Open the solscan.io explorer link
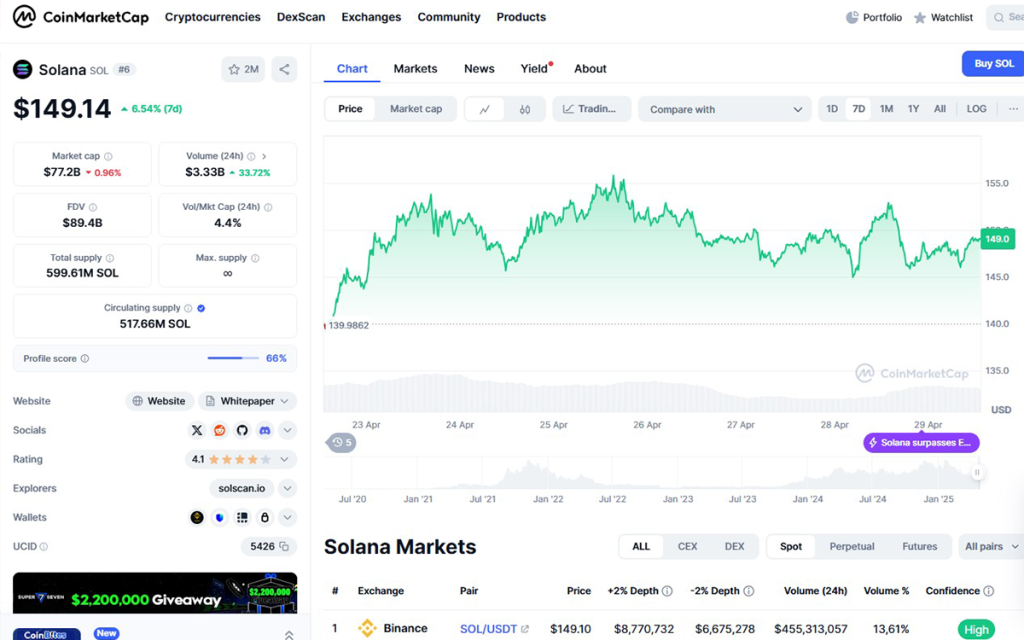 pos(242,488)
